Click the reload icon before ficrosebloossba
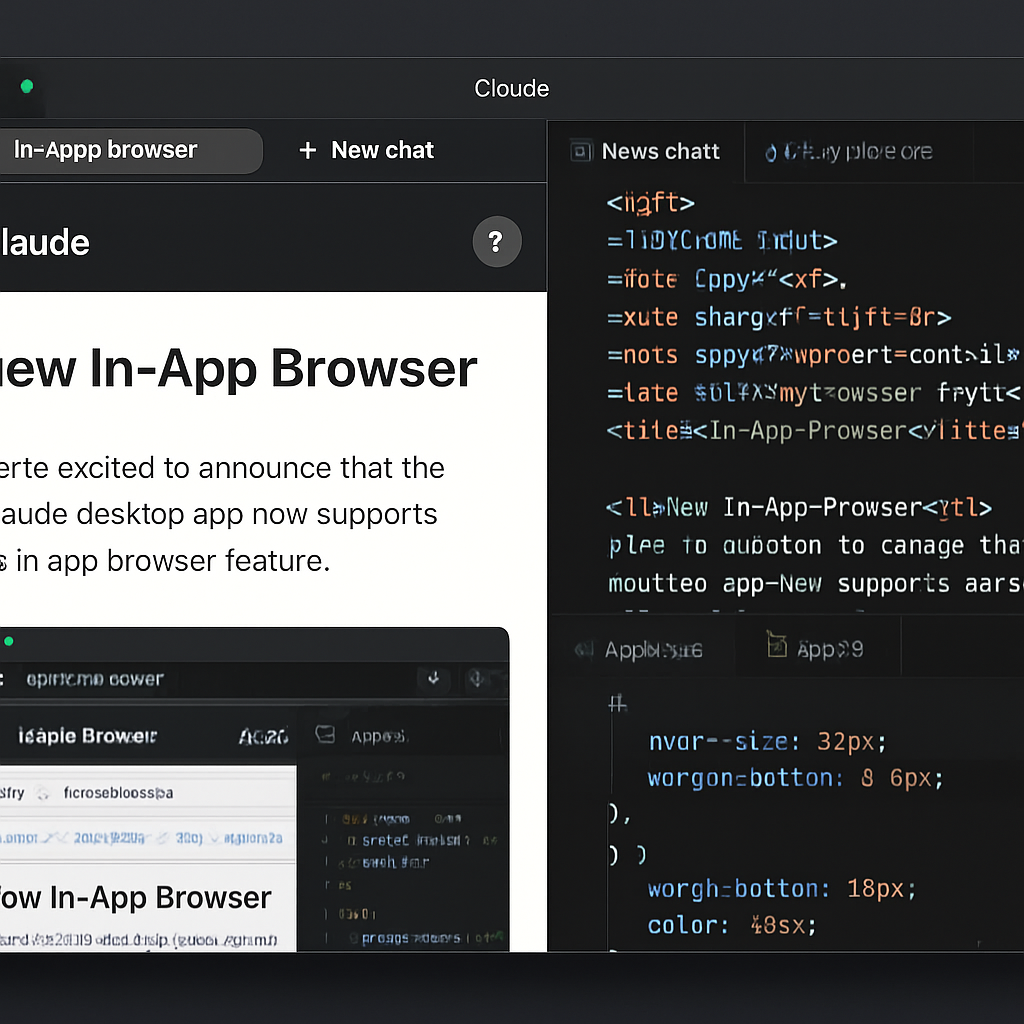1024x1024 pixels. pyautogui.click(x=43, y=793)
